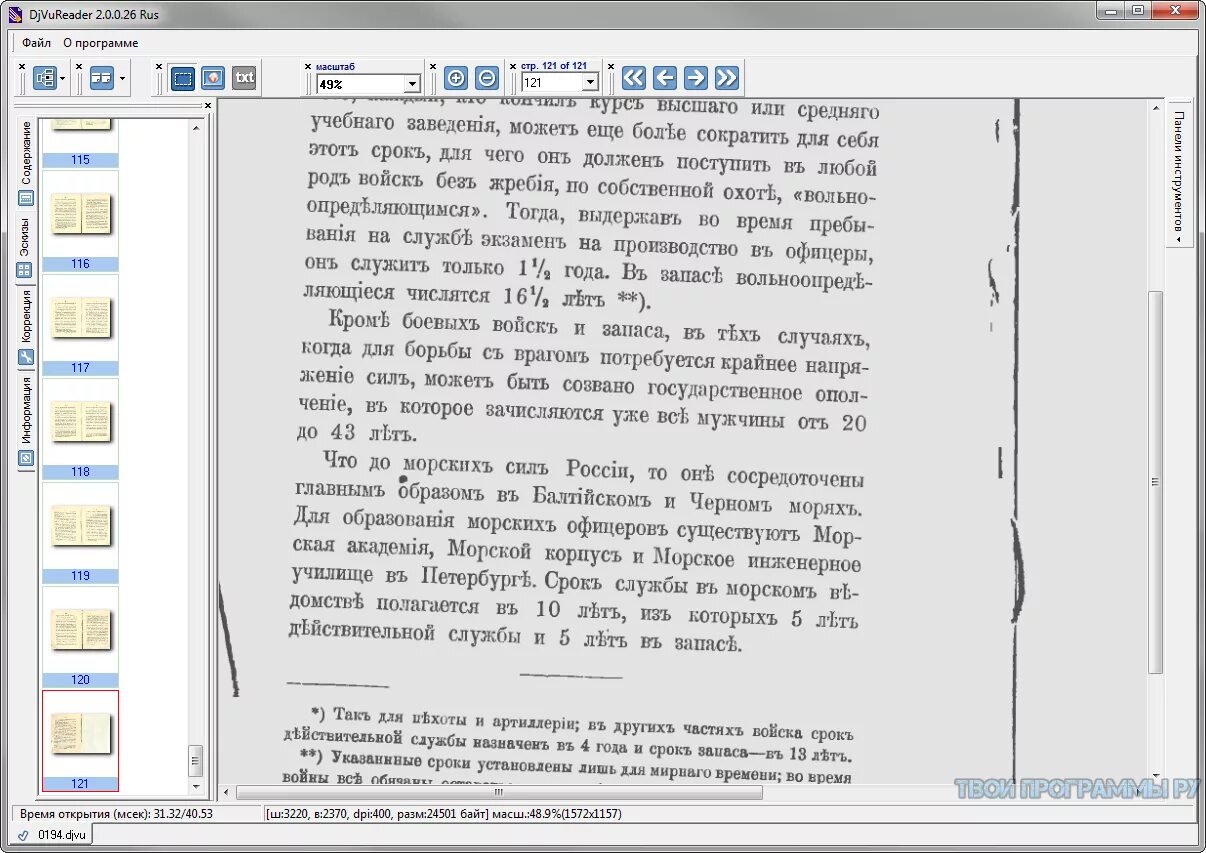Viewport: 1206px width, 853px height.
Task: Close the view mode toolbar group
Action: pos(79,66)
